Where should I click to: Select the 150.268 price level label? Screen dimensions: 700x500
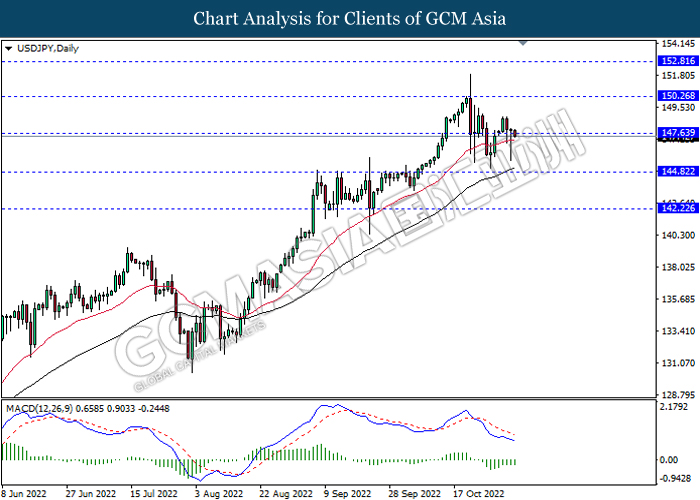coord(678,96)
